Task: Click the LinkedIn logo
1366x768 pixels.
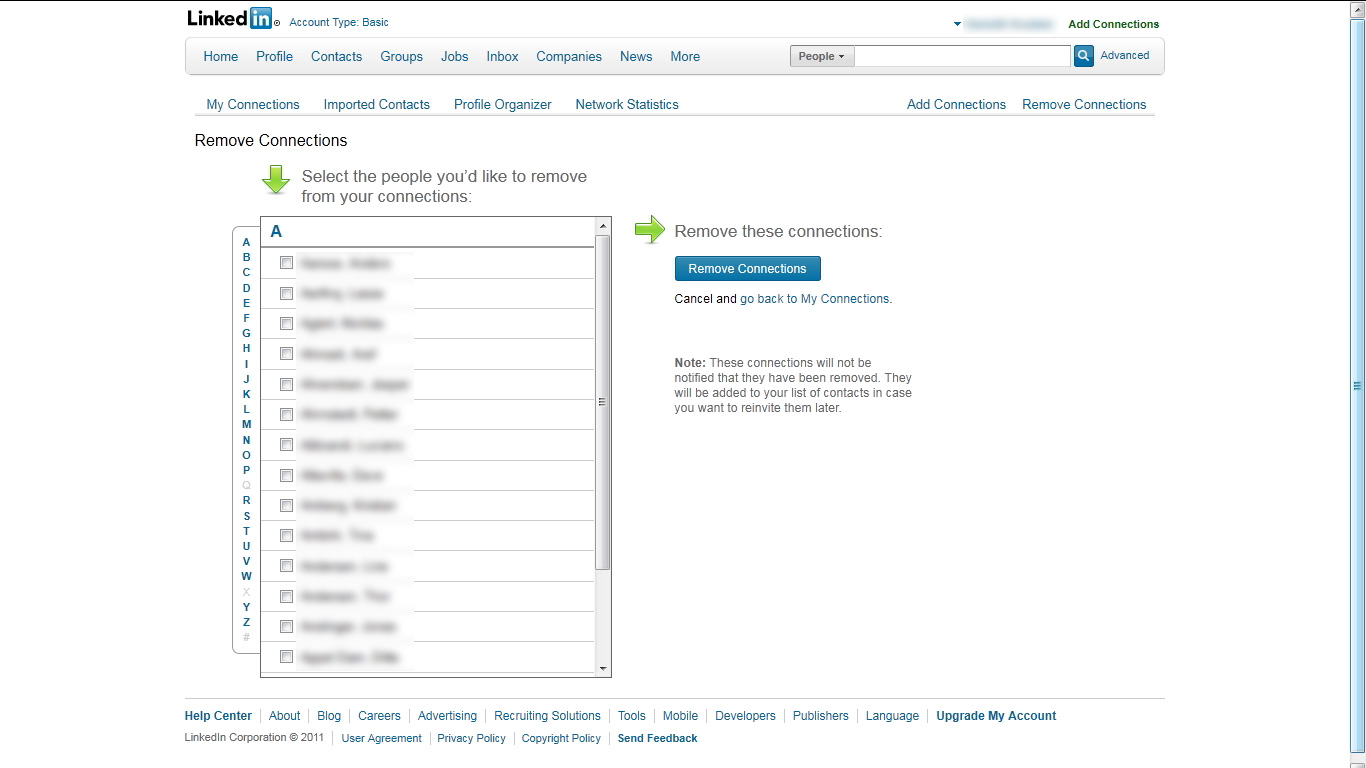Action: (229, 19)
